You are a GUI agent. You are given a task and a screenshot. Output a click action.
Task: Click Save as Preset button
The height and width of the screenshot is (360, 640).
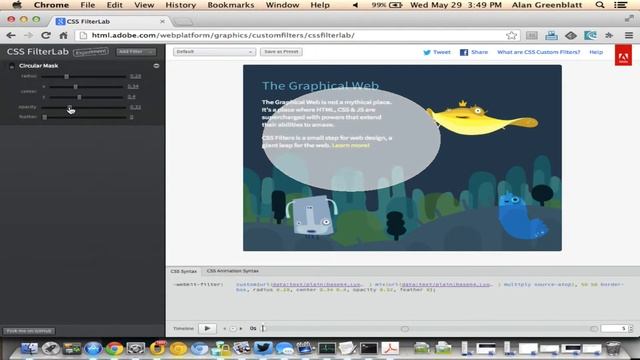[281, 52]
